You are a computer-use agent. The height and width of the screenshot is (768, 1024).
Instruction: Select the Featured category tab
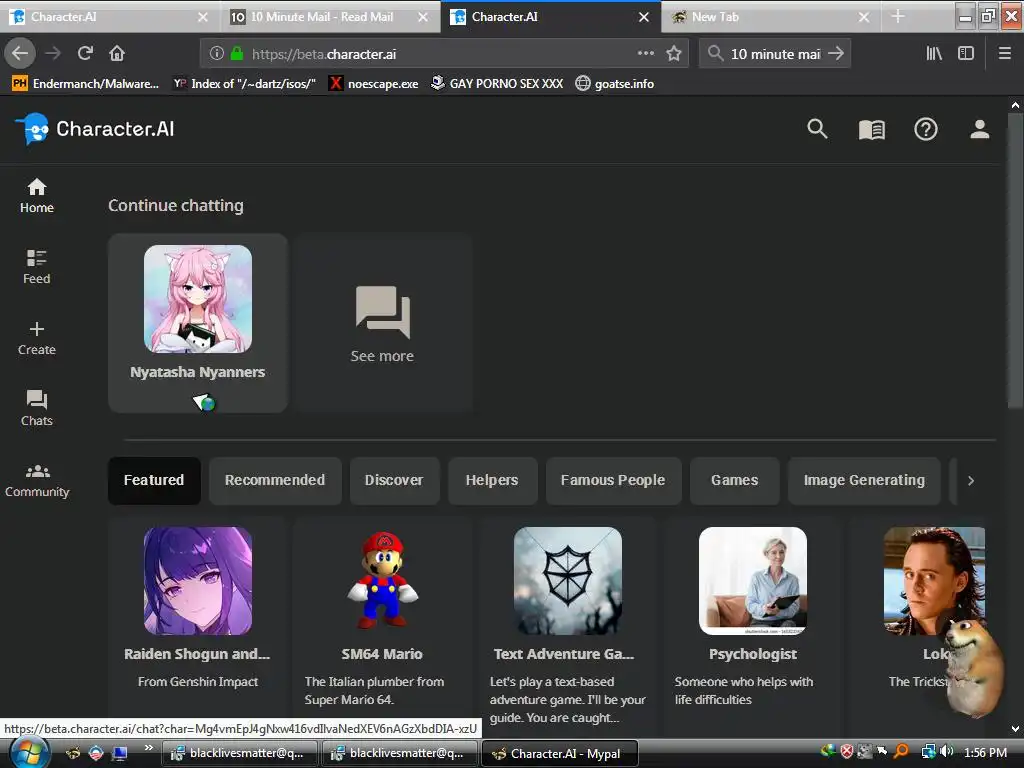[x=154, y=481]
